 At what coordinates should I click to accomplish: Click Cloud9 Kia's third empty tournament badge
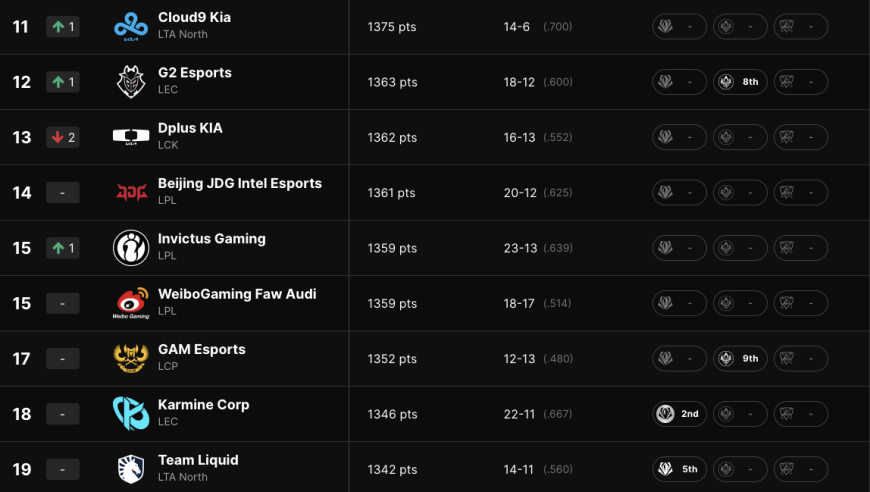tap(801, 27)
